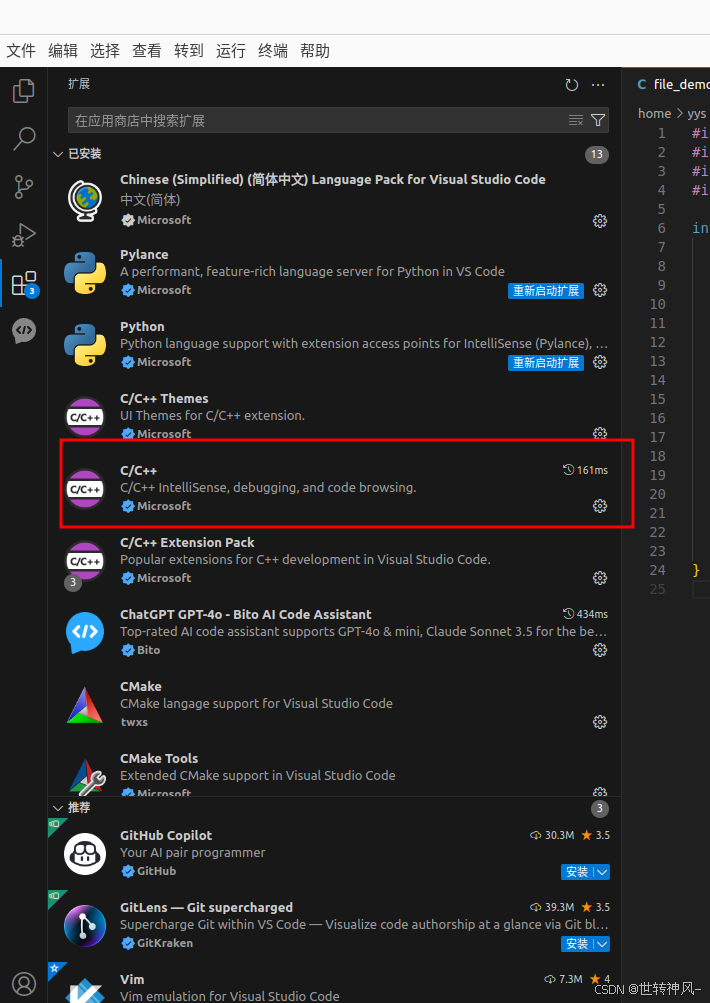Image resolution: width=710 pixels, height=1003 pixels.
Task: Open the Source Control view
Action: pyautogui.click(x=24, y=187)
